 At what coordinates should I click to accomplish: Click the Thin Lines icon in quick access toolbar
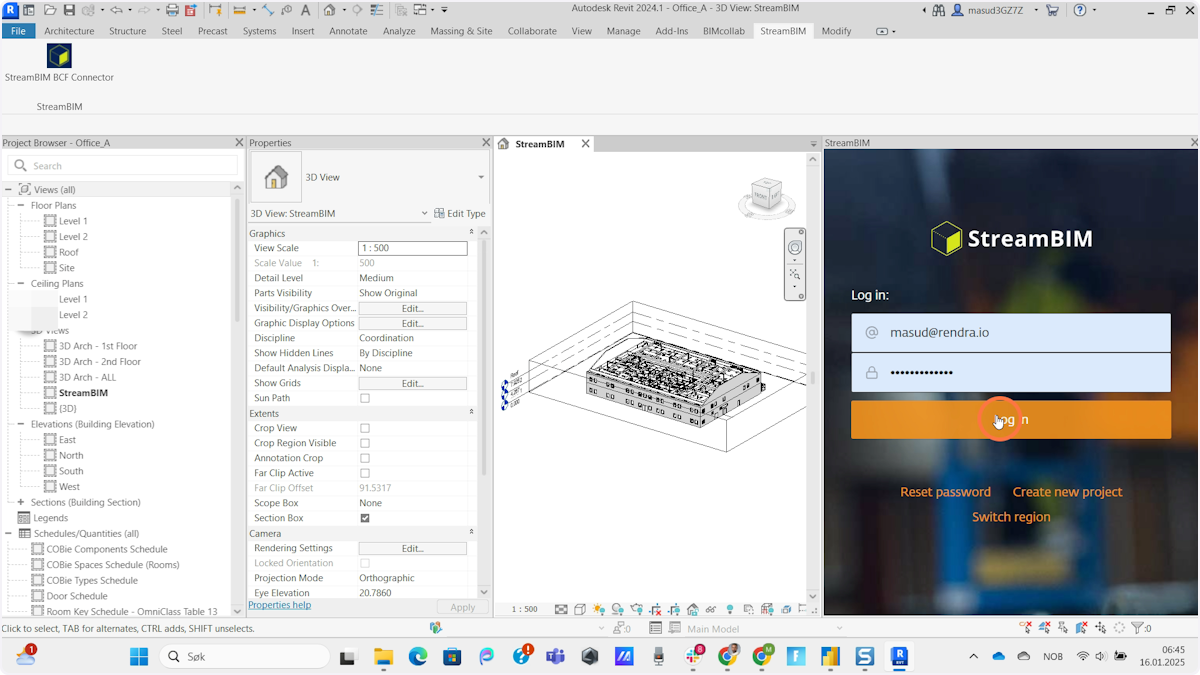tap(376, 10)
